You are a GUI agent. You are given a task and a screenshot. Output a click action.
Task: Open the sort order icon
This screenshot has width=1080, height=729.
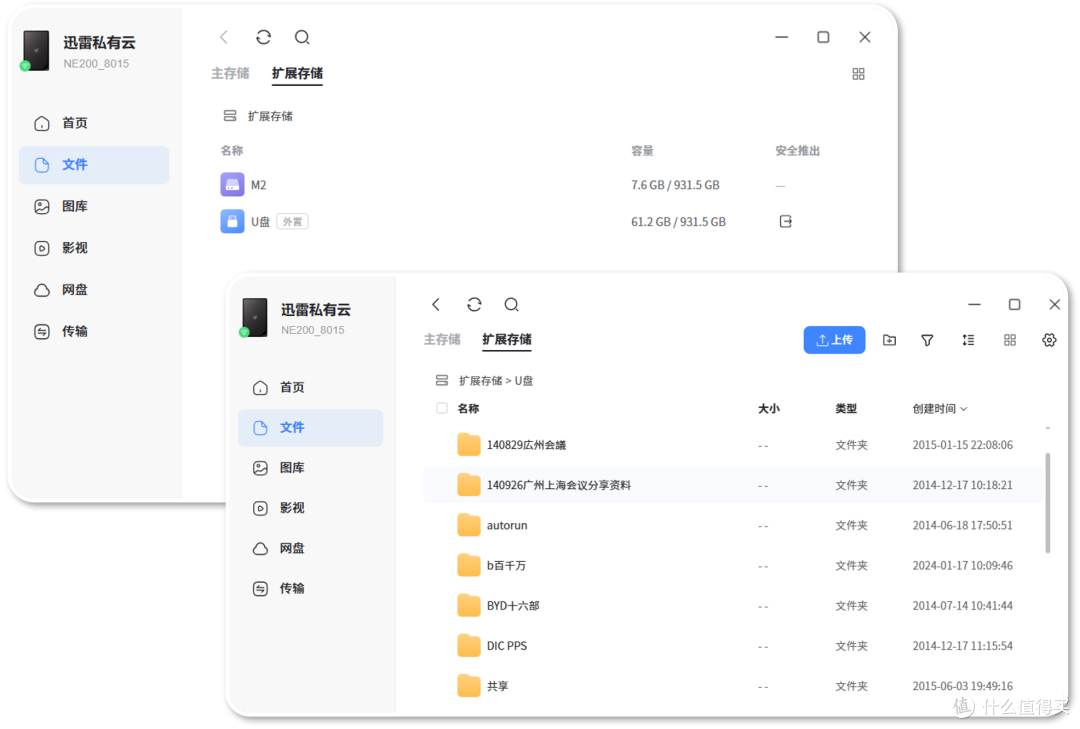[968, 340]
